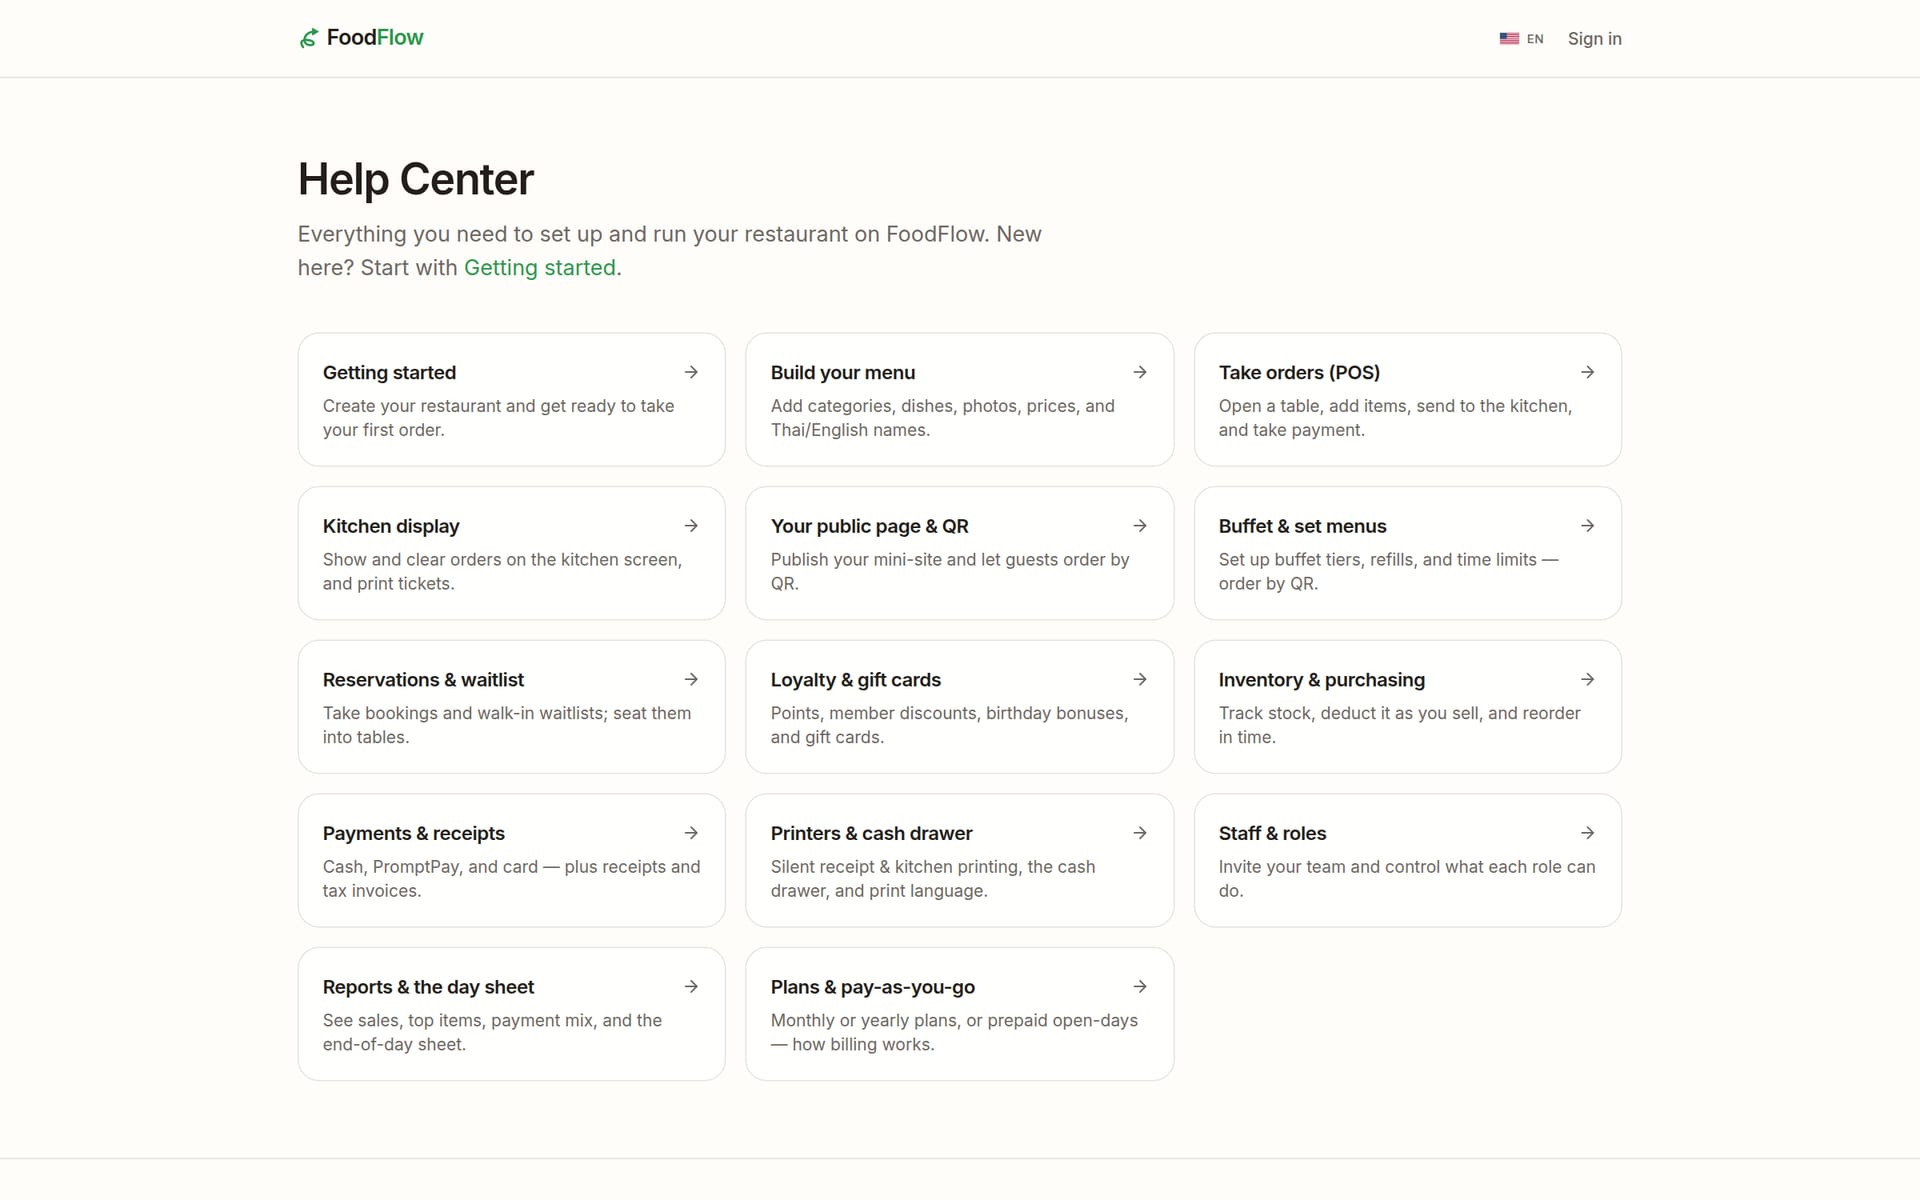
Task: Open the Staff & roles title
Action: (1272, 834)
